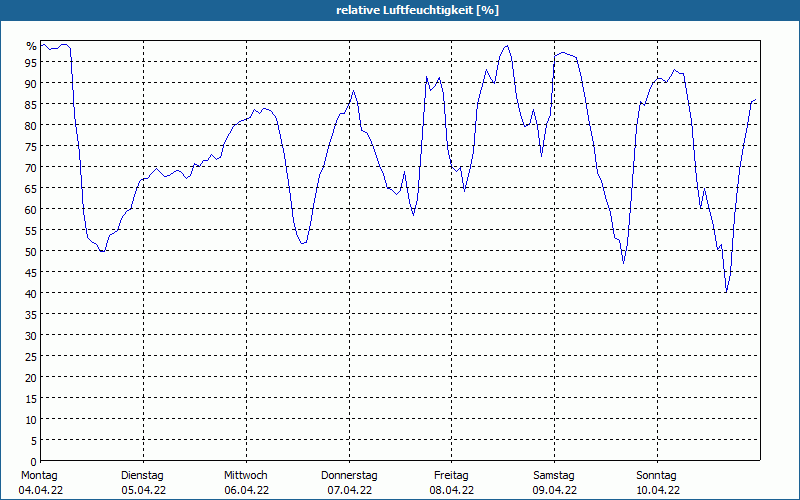
Task: Click the 'Samstag' axis label
Action: coord(554,476)
